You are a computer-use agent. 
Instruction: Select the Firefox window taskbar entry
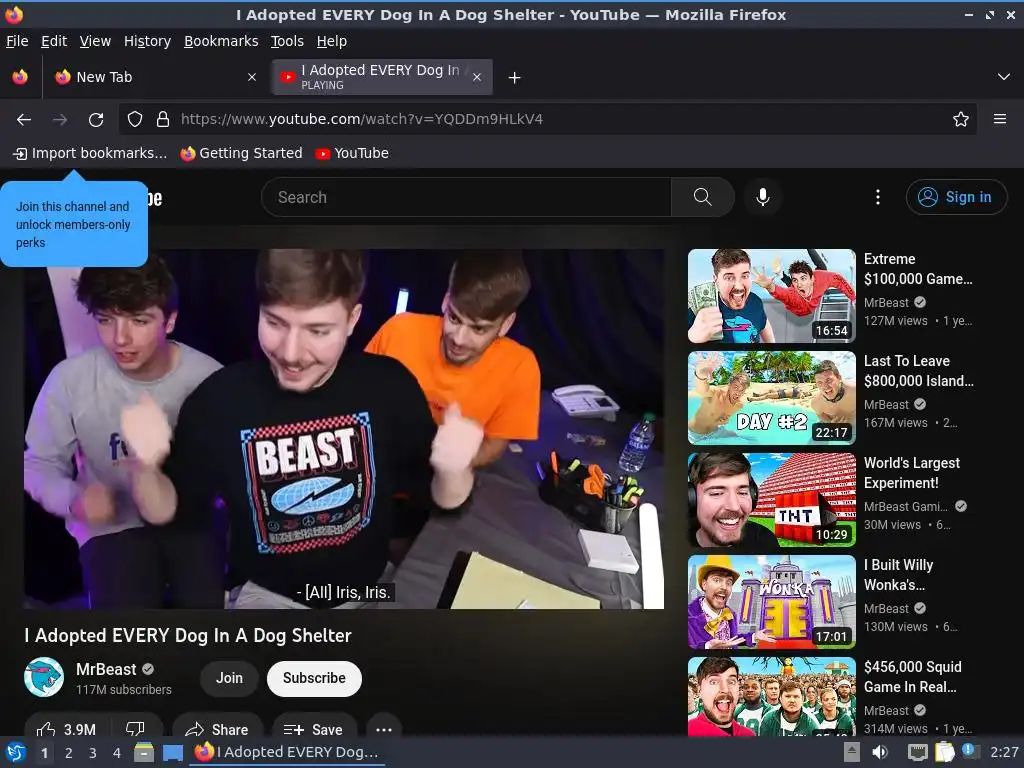pyautogui.click(x=288, y=752)
